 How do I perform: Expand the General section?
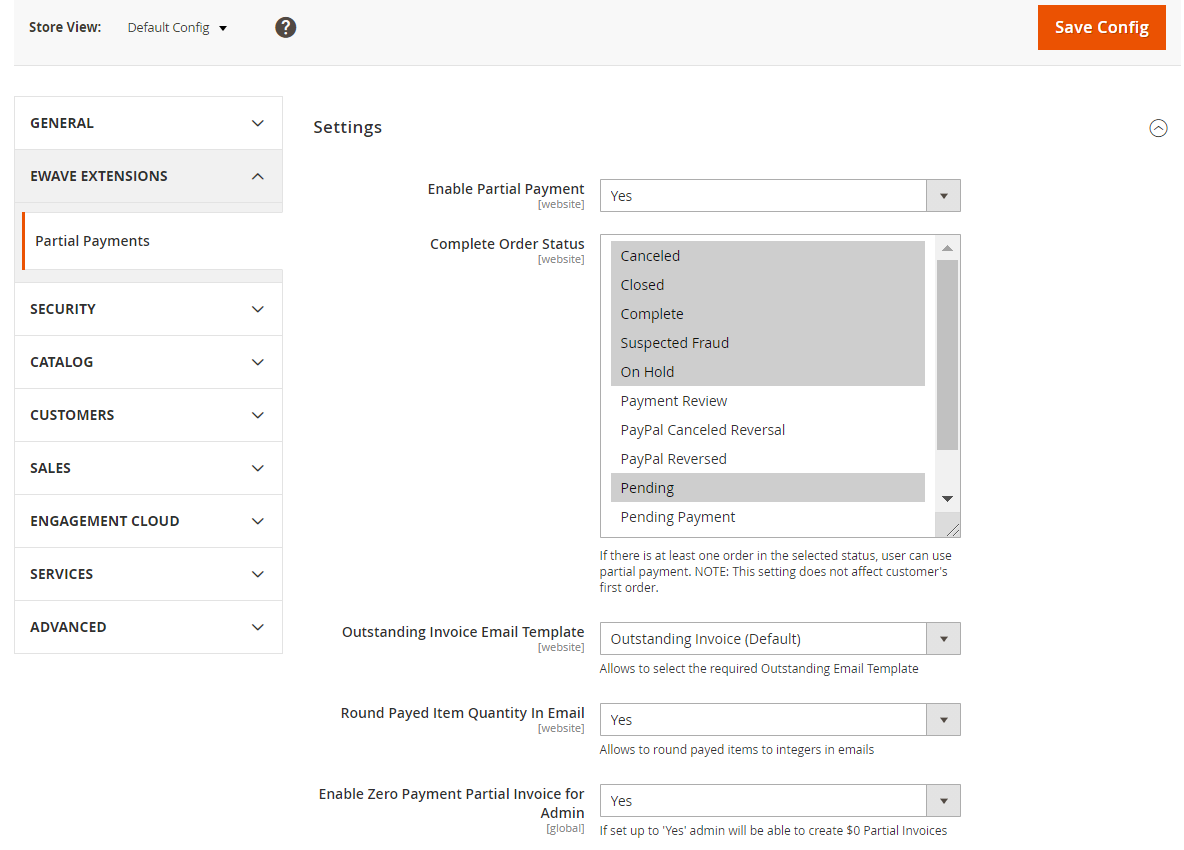(148, 123)
